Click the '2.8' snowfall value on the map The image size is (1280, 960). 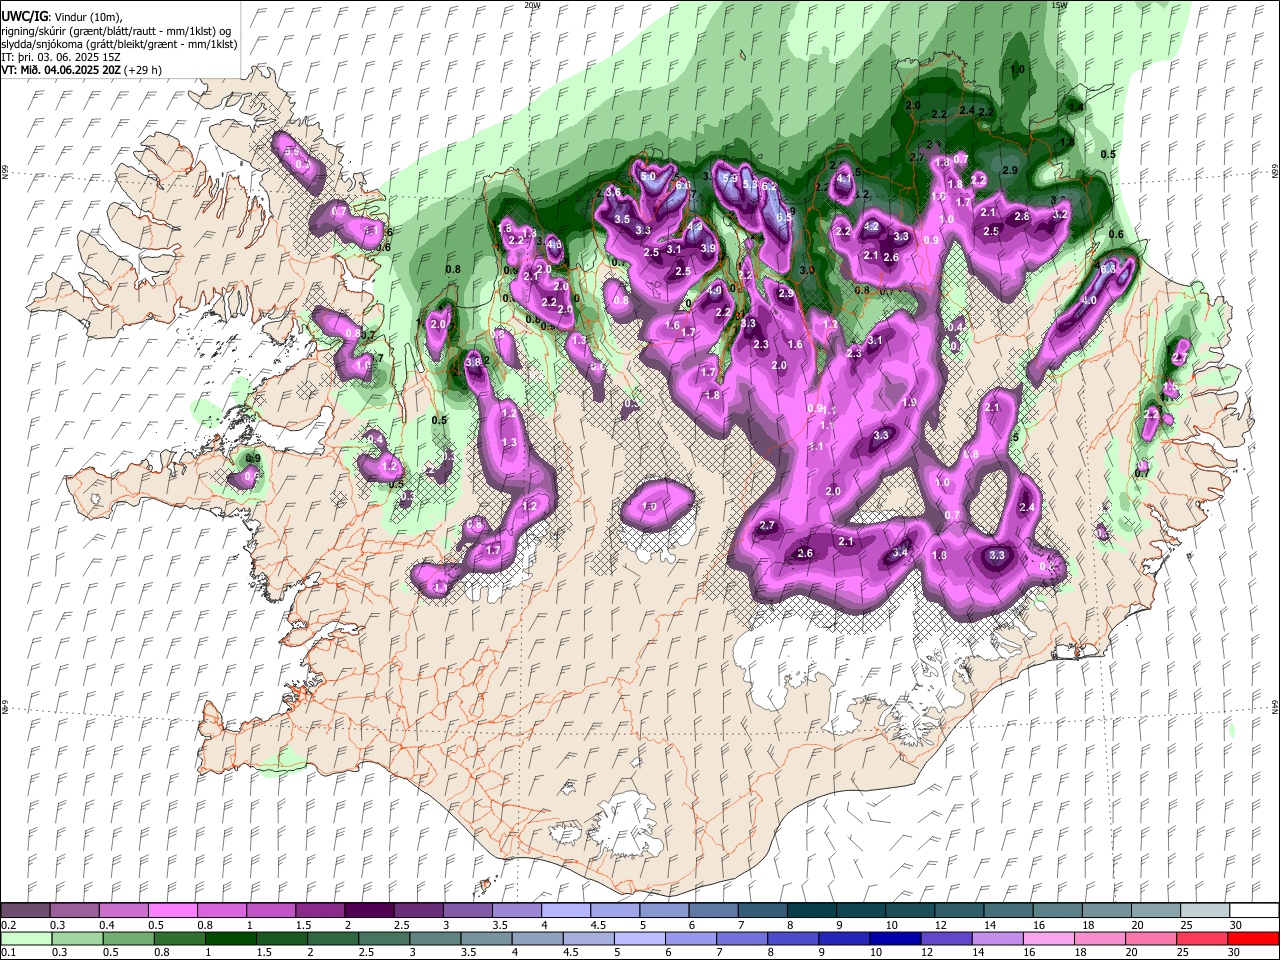point(1022,216)
